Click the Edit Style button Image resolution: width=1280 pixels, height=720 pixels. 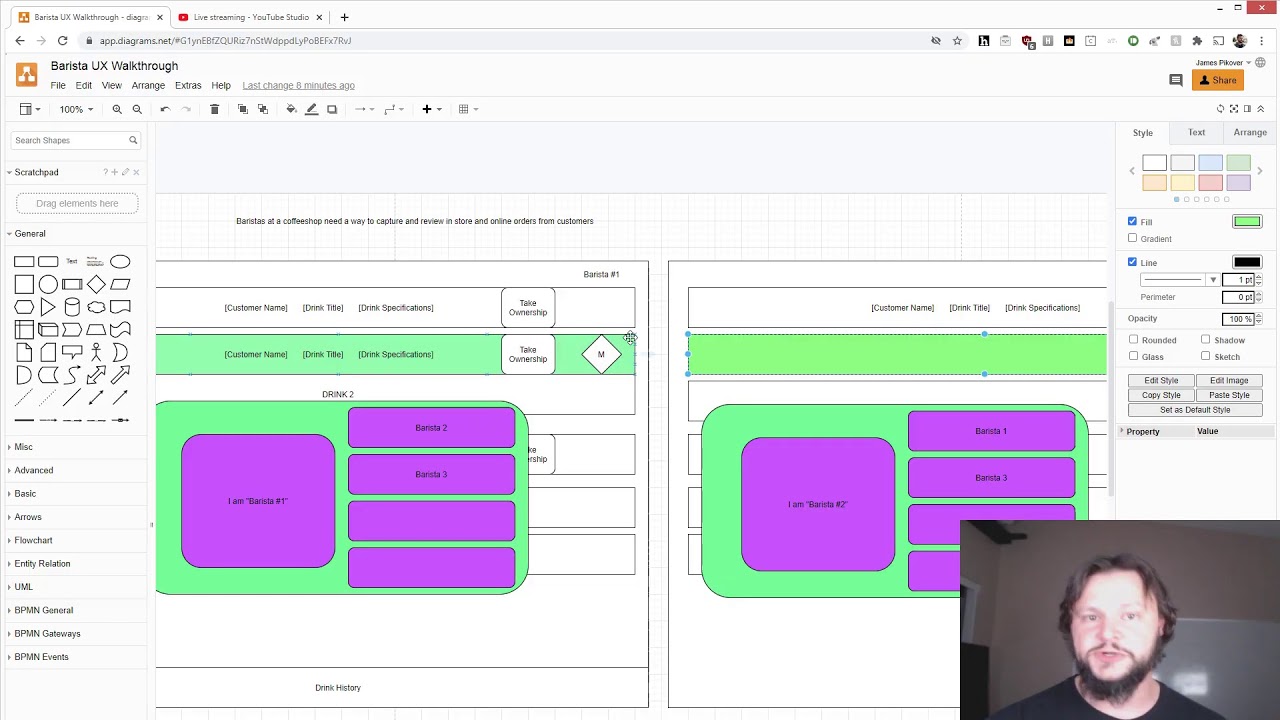pos(1161,380)
